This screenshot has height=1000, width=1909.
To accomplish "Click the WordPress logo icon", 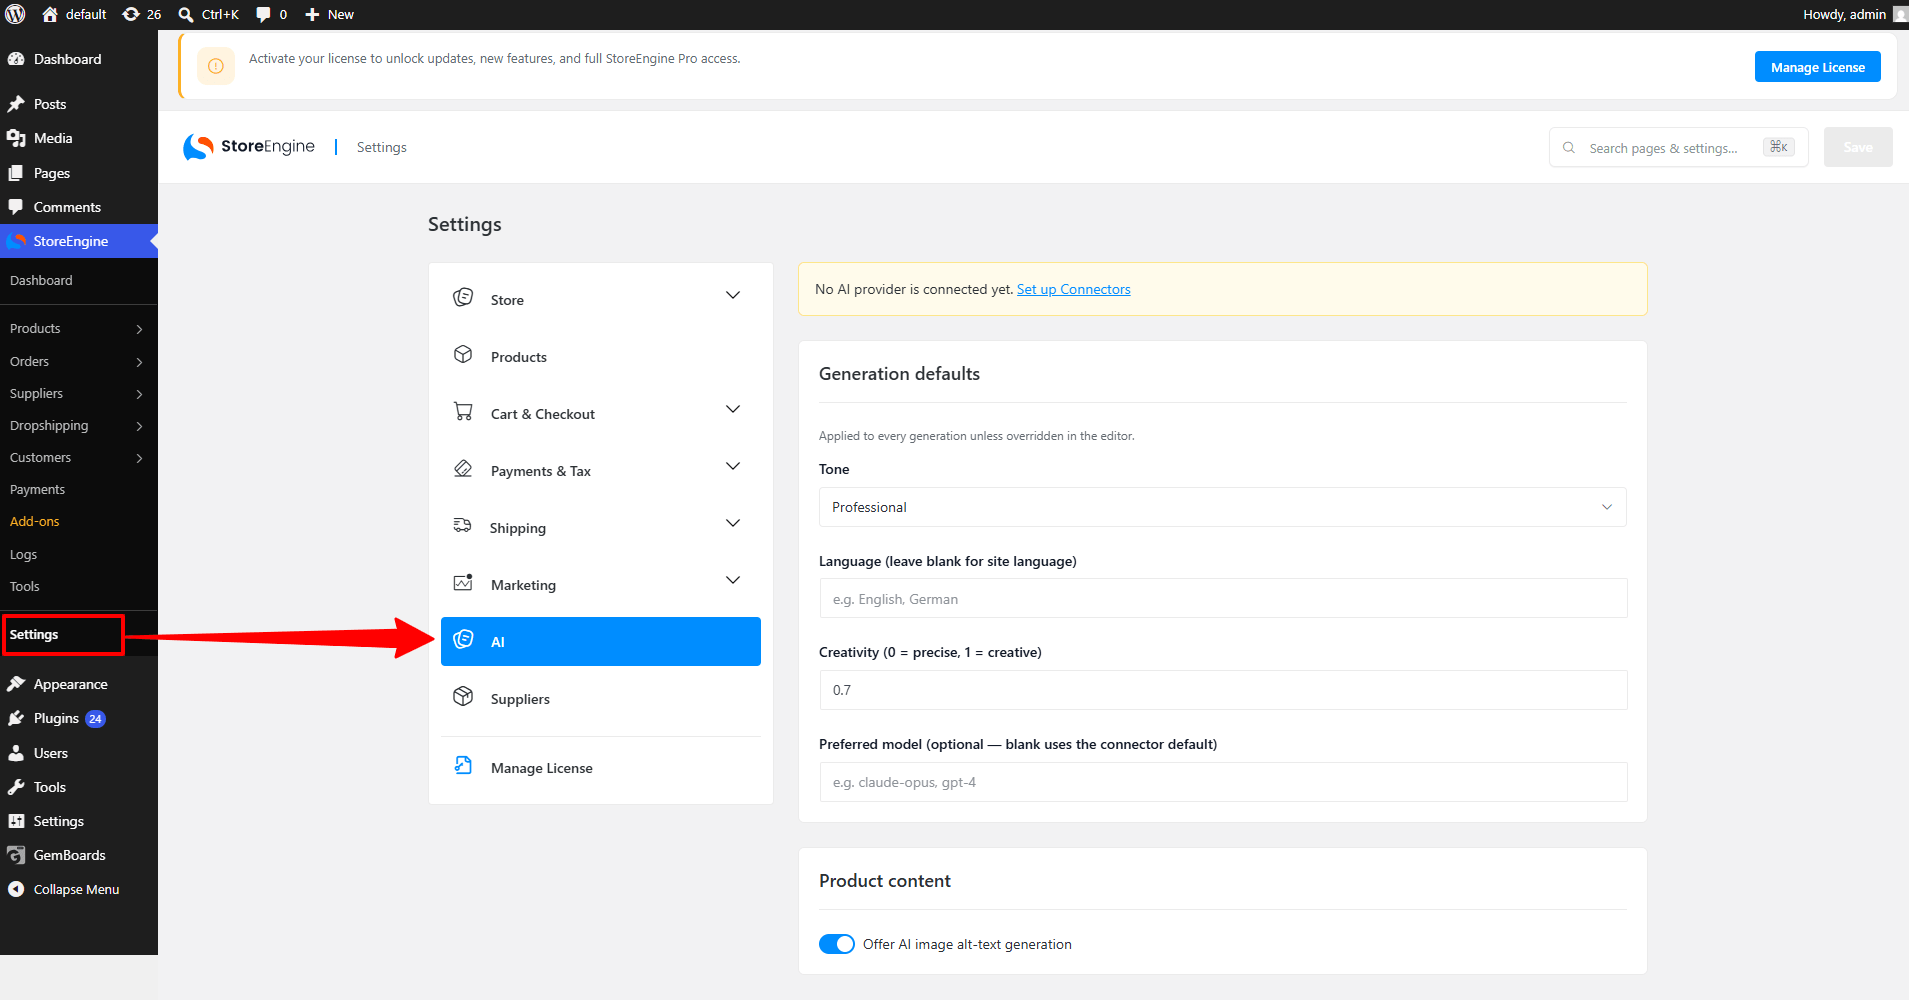I will tap(15, 14).
